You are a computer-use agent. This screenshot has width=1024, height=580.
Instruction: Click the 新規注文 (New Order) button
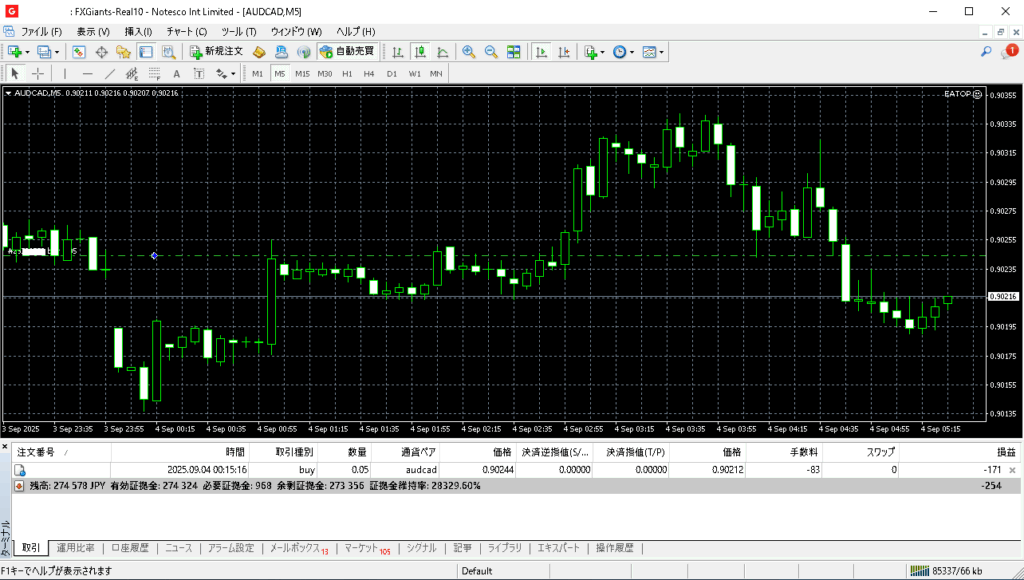click(216, 51)
